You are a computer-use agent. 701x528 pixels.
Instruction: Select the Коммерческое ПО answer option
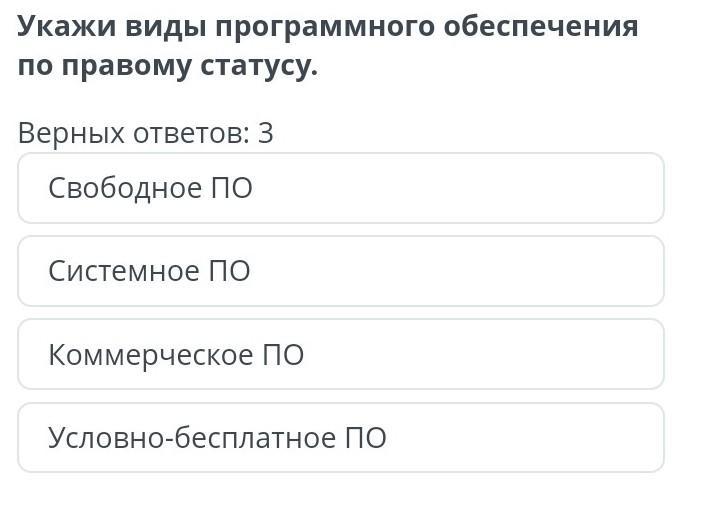[341, 355]
